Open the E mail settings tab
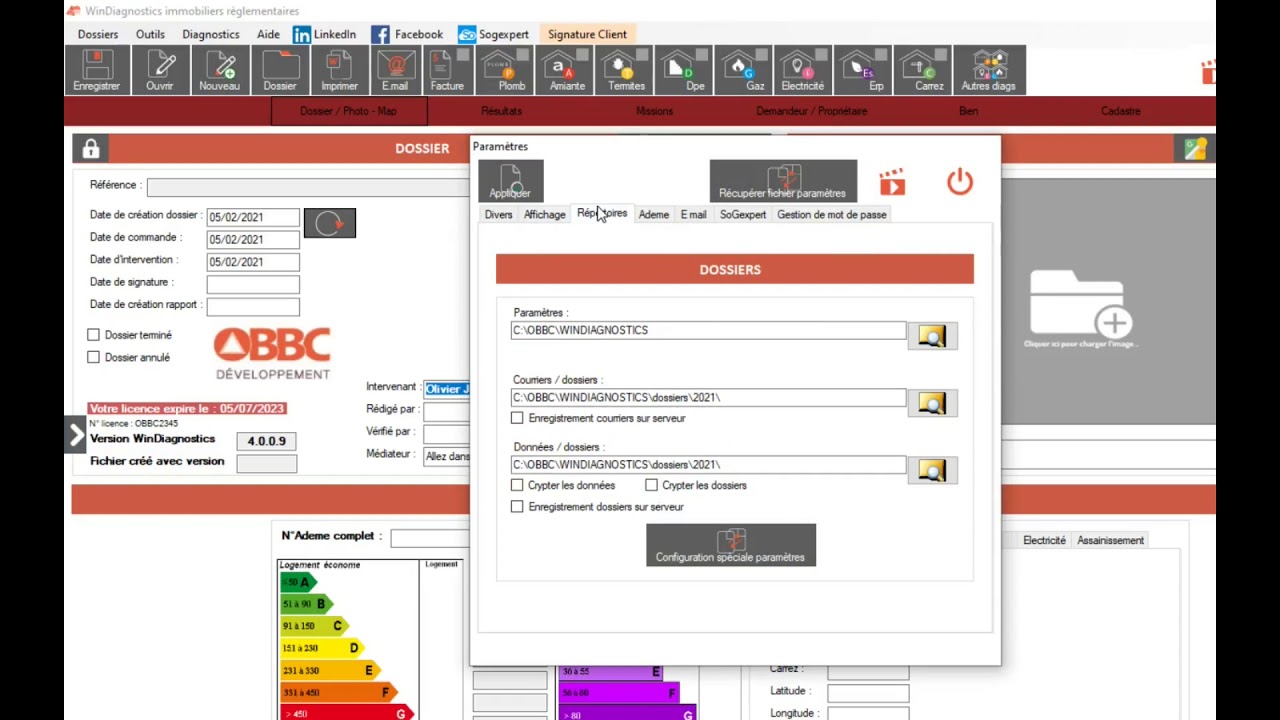This screenshot has height=720, width=1280. tap(693, 214)
